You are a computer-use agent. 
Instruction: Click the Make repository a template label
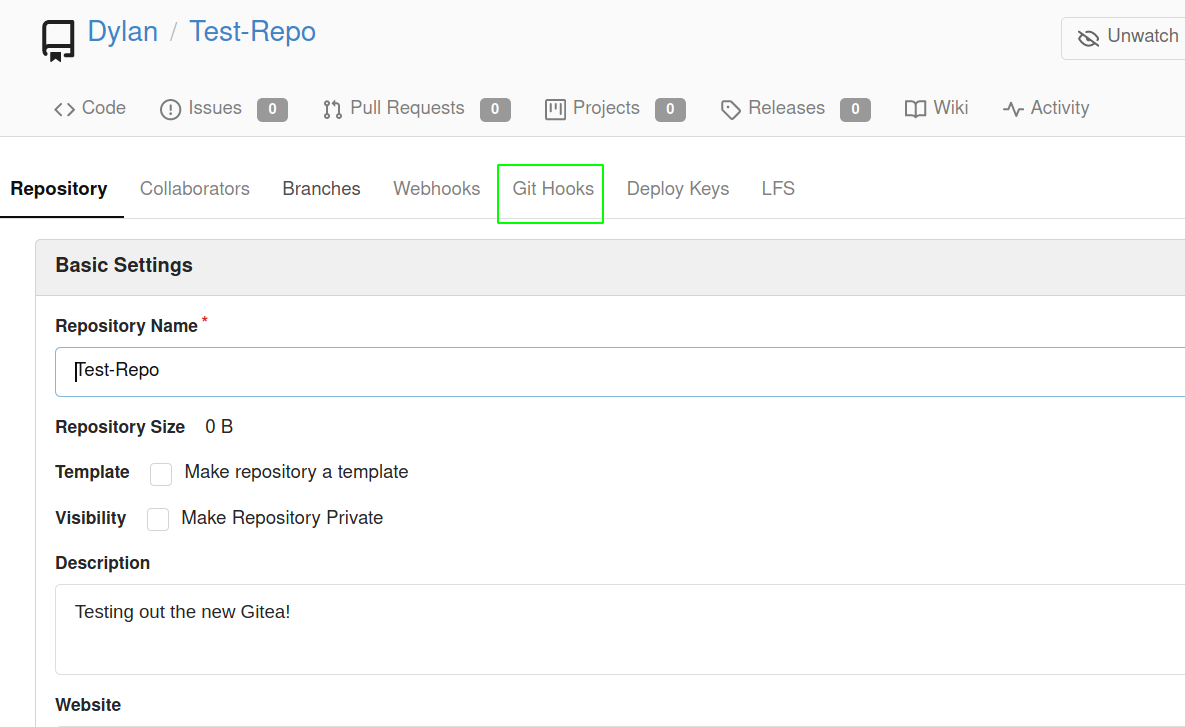pos(296,472)
